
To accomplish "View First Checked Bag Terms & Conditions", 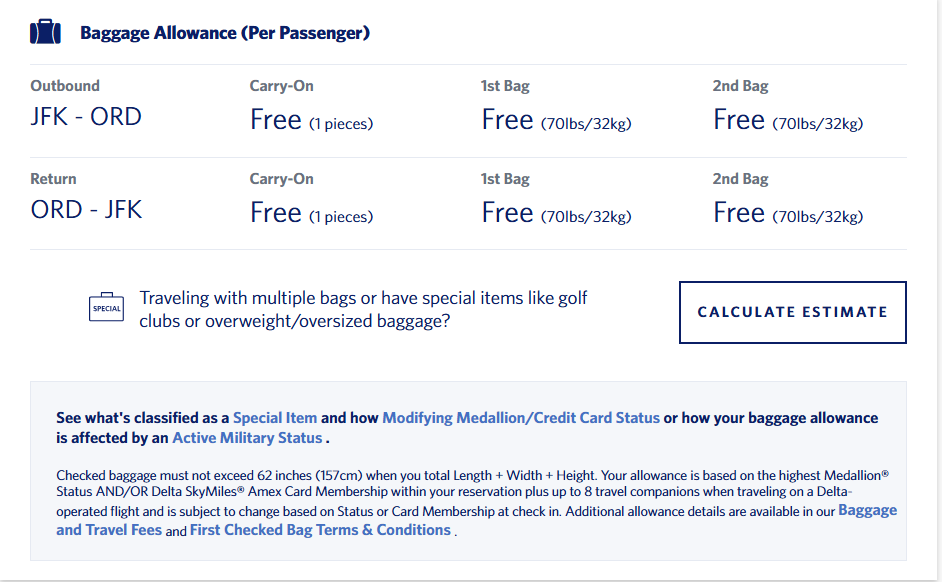I will (x=320, y=530).
